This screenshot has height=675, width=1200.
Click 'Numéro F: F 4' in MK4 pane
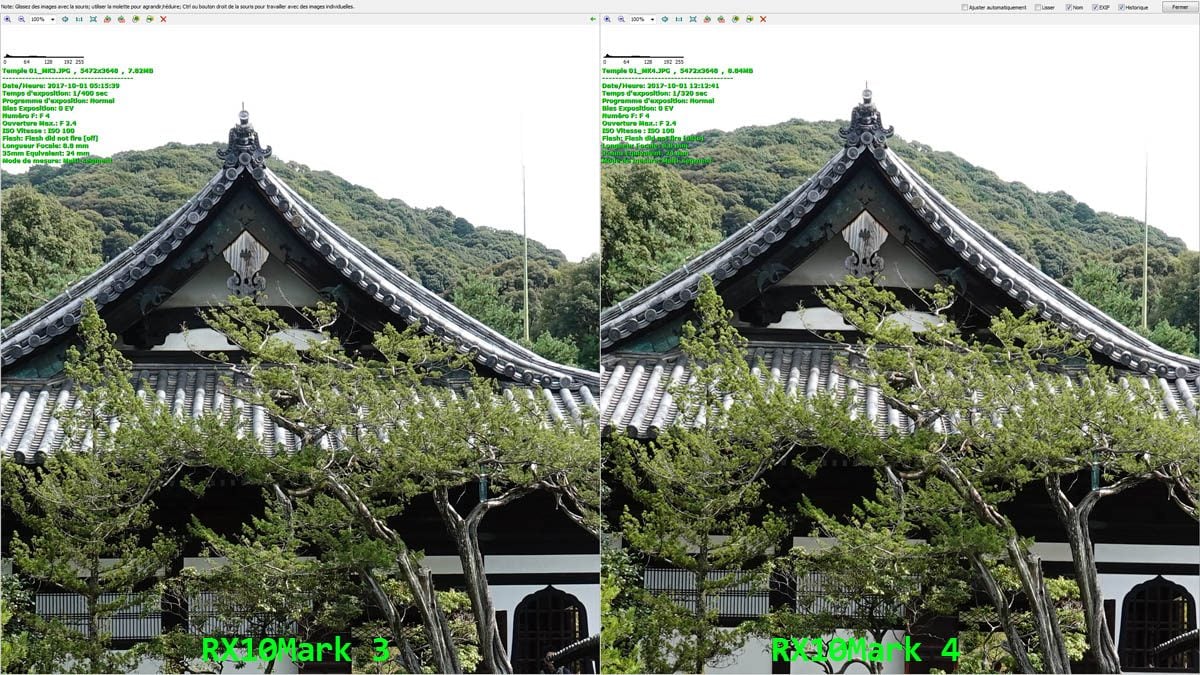point(626,116)
